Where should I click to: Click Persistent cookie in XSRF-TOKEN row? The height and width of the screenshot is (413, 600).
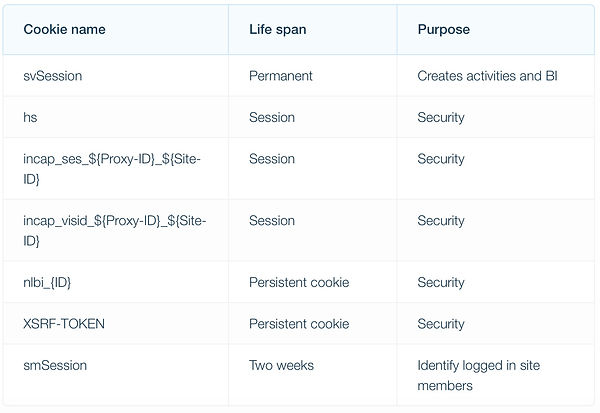299,324
